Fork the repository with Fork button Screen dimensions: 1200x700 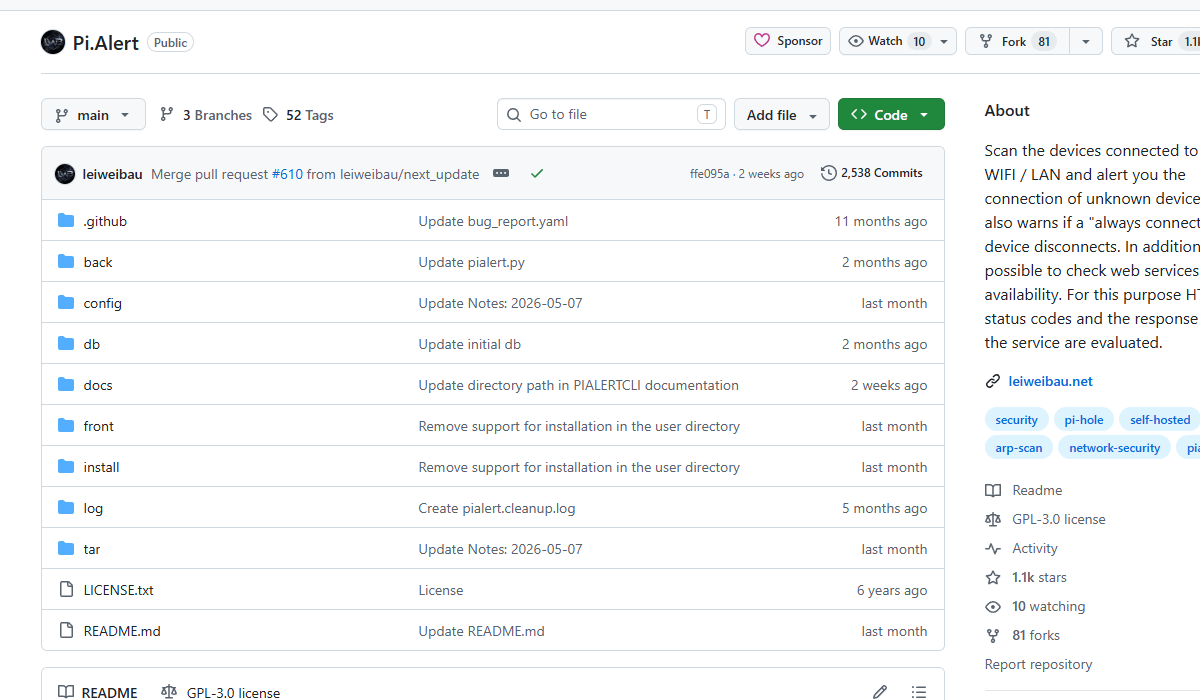click(1017, 41)
